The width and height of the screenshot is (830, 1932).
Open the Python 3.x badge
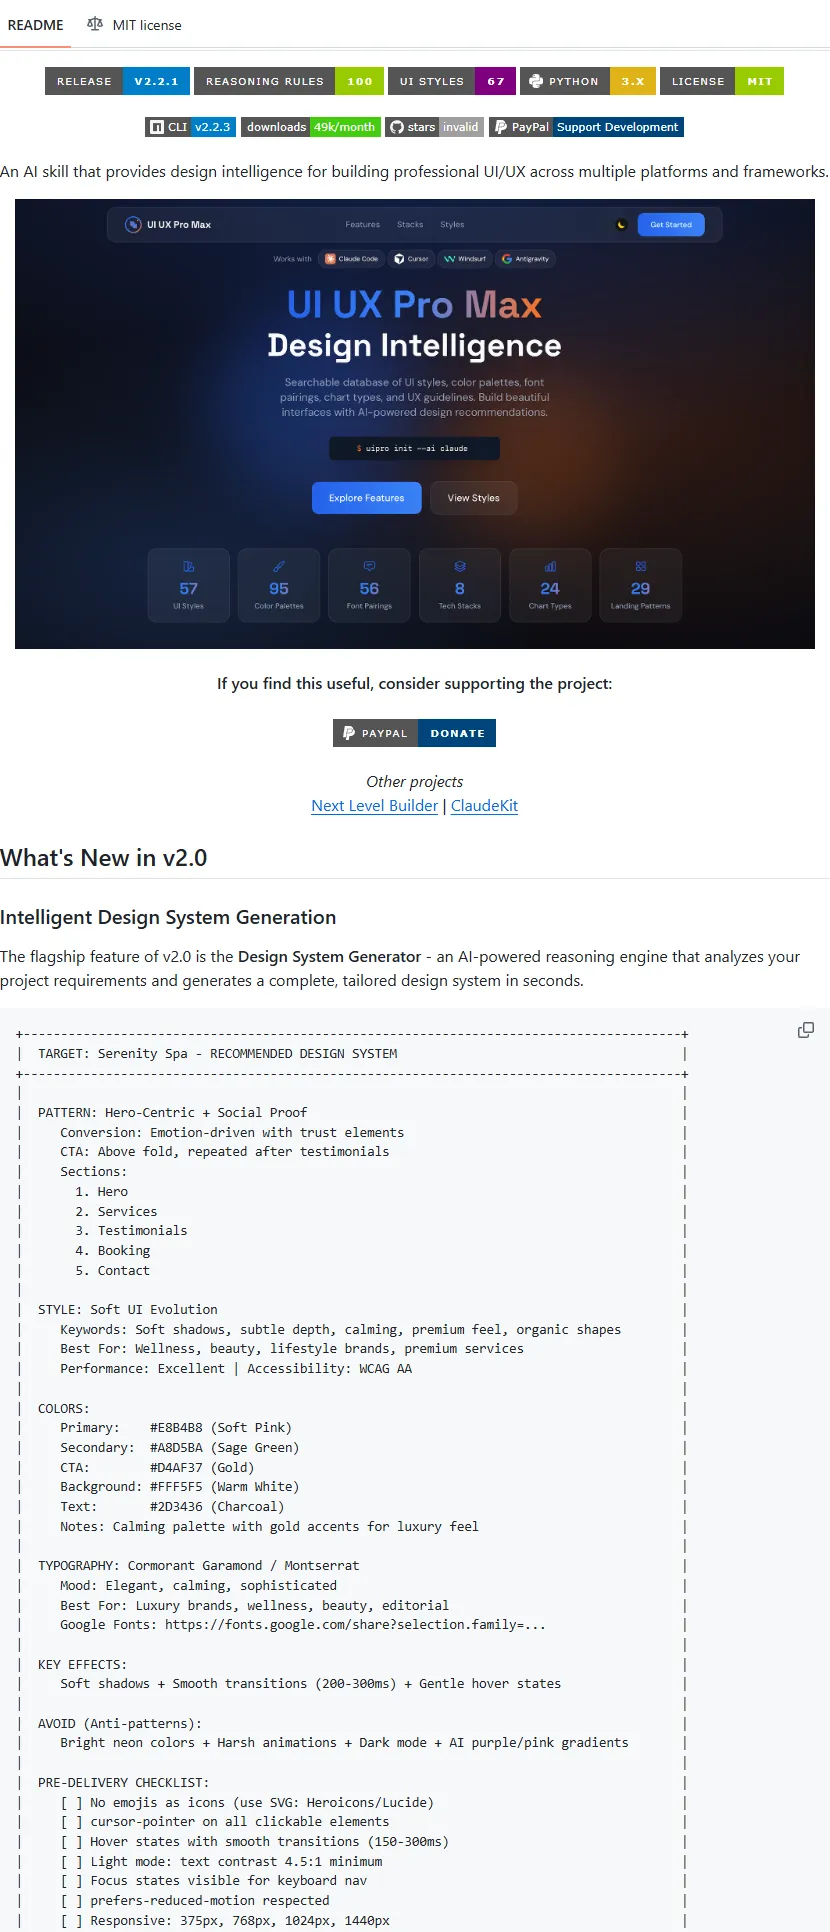[x=588, y=81]
